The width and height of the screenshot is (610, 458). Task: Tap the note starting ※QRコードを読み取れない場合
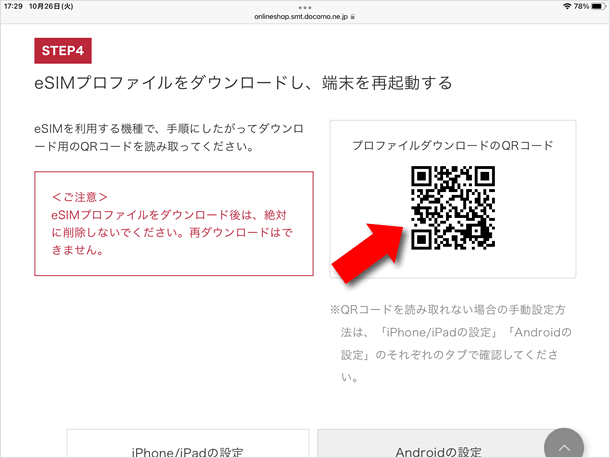[x=451, y=343]
